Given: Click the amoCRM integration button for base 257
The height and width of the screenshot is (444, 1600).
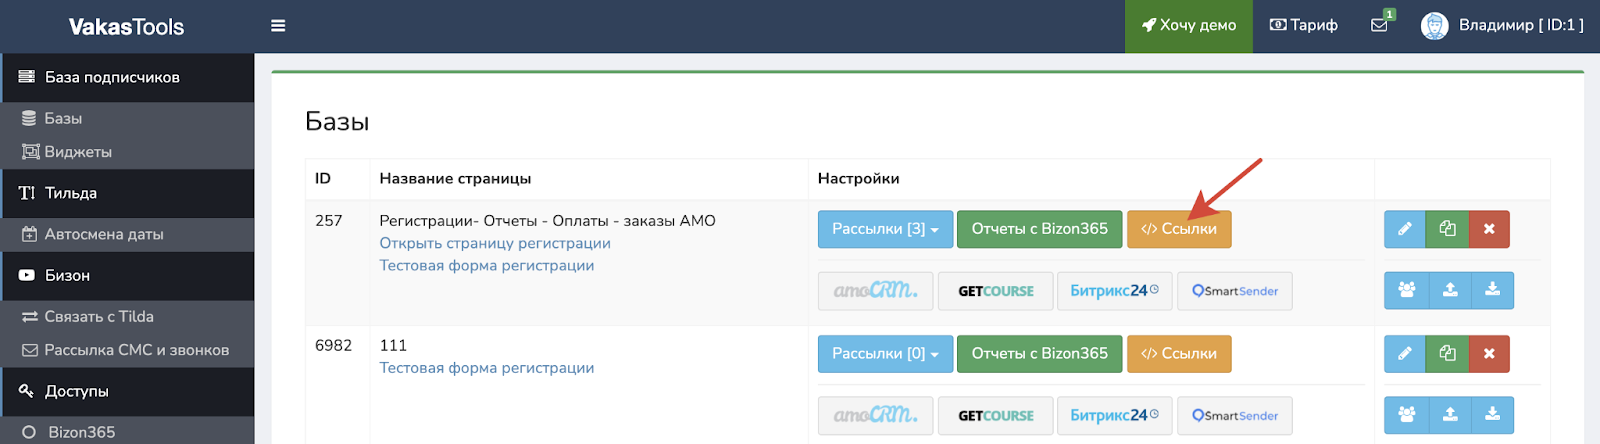Looking at the screenshot, I should (875, 291).
